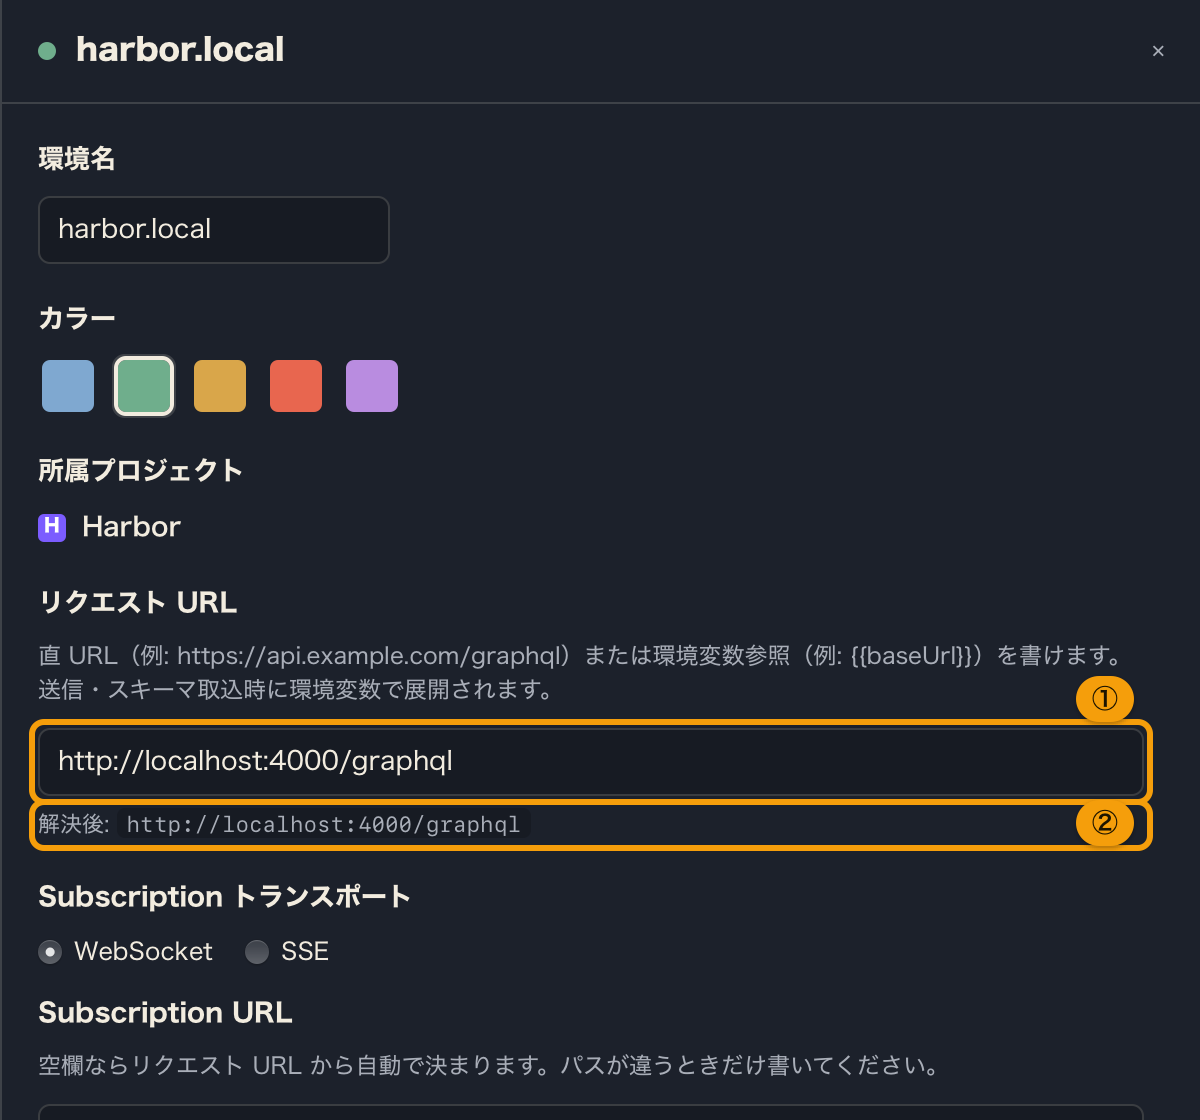Click the 環境名 label
This screenshot has width=1200, height=1120.
77,159
